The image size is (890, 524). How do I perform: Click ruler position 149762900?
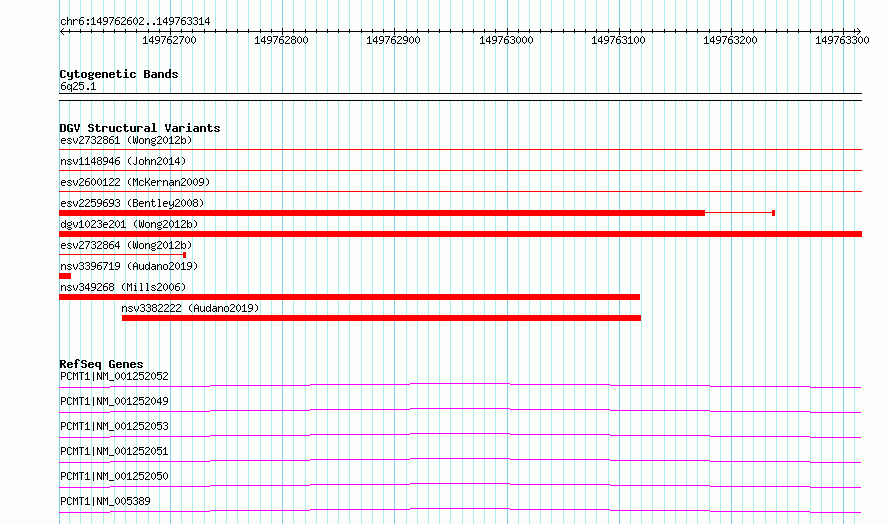pyautogui.click(x=393, y=40)
